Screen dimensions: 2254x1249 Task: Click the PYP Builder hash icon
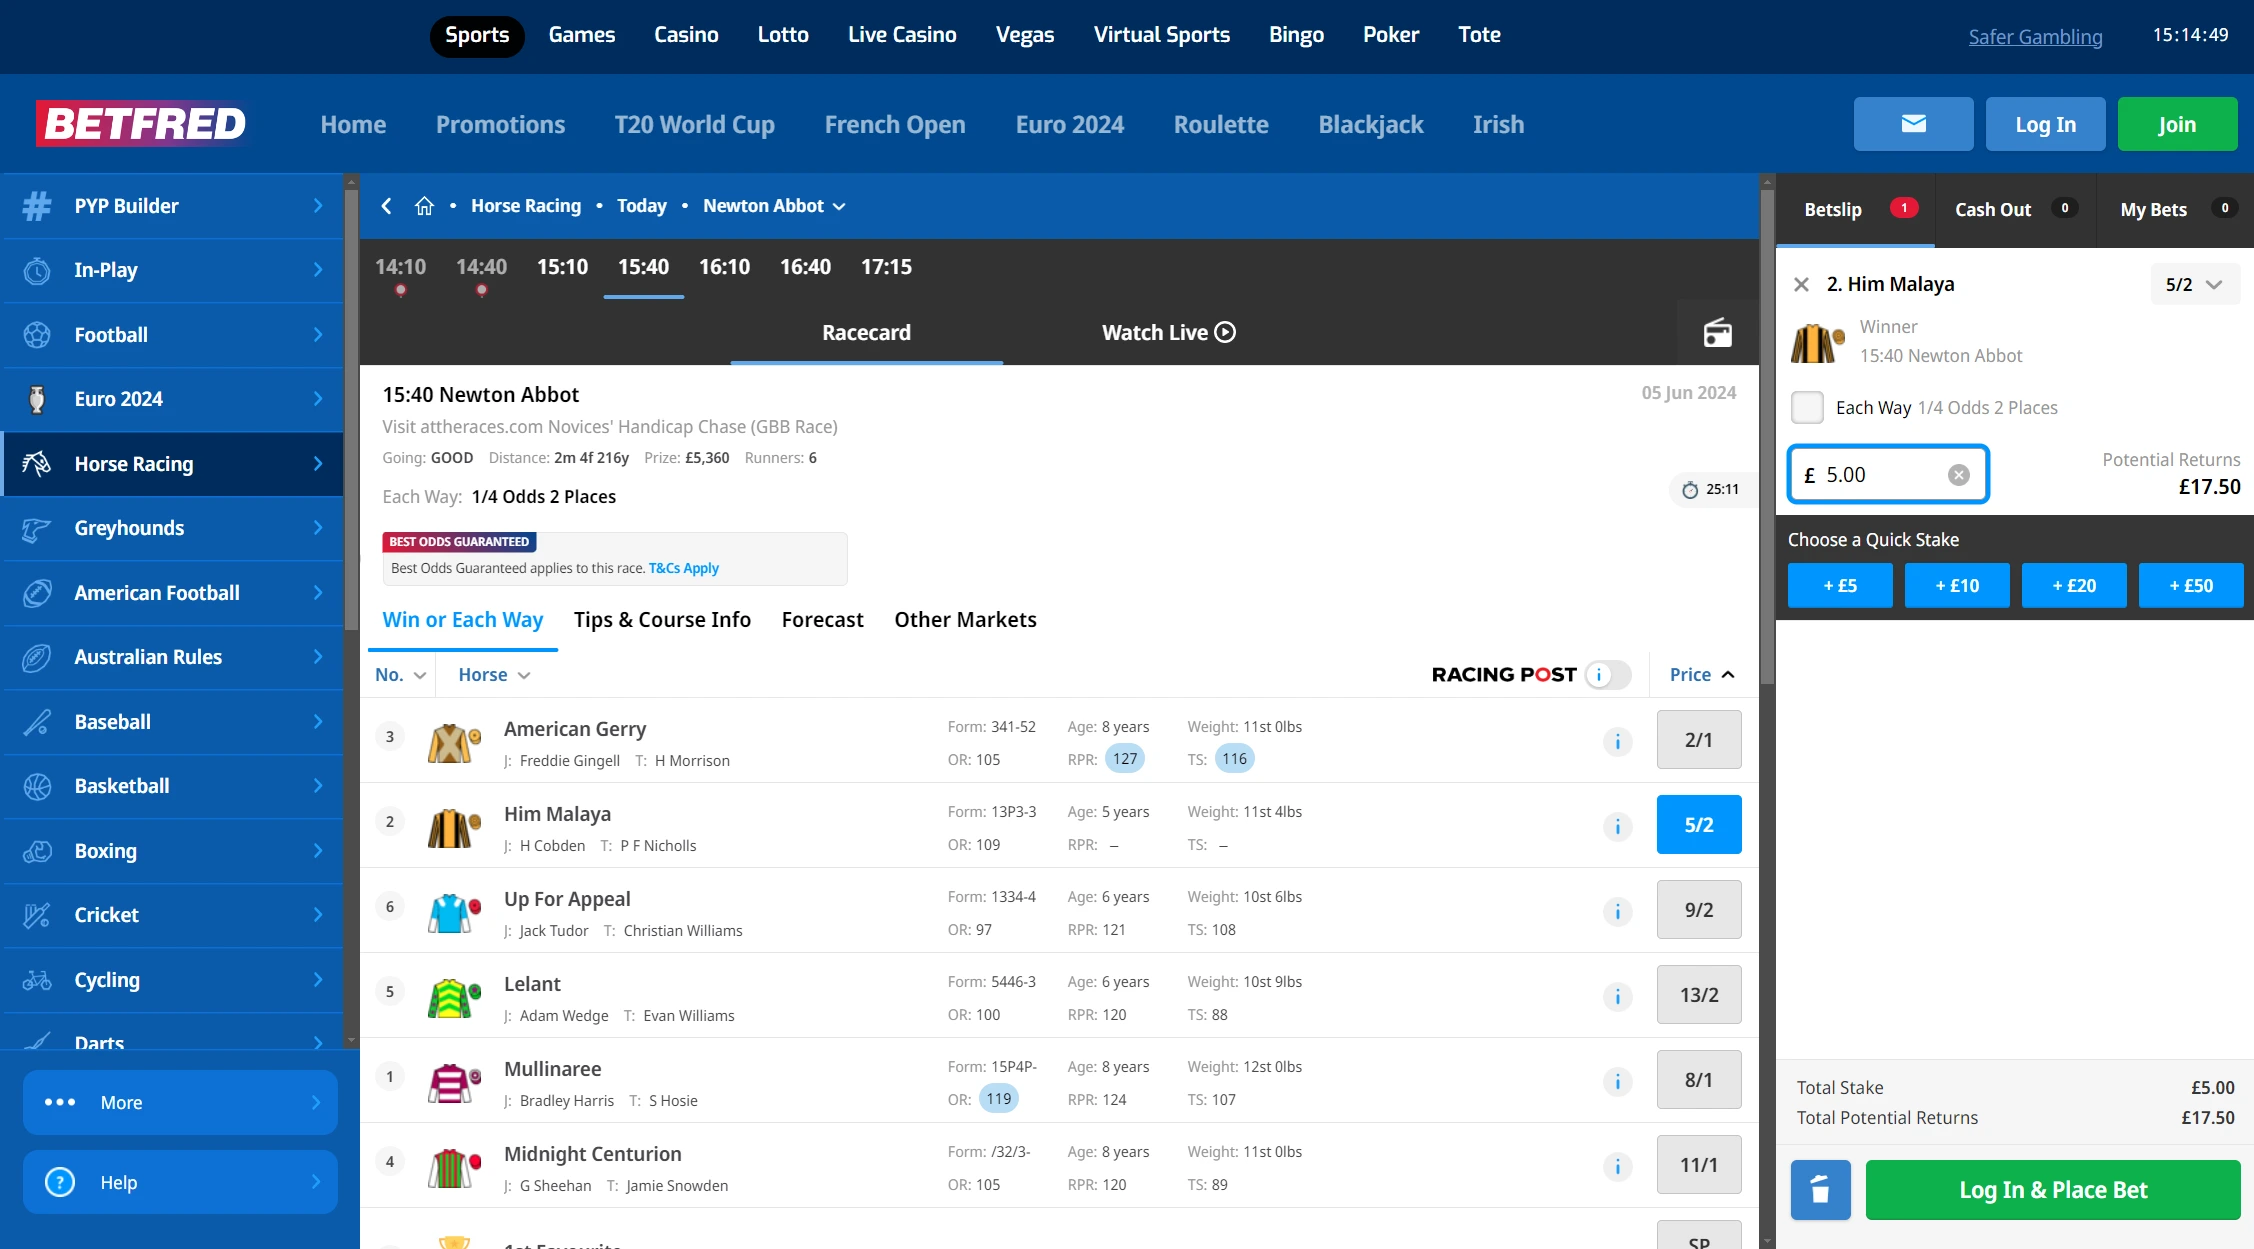pos(37,206)
